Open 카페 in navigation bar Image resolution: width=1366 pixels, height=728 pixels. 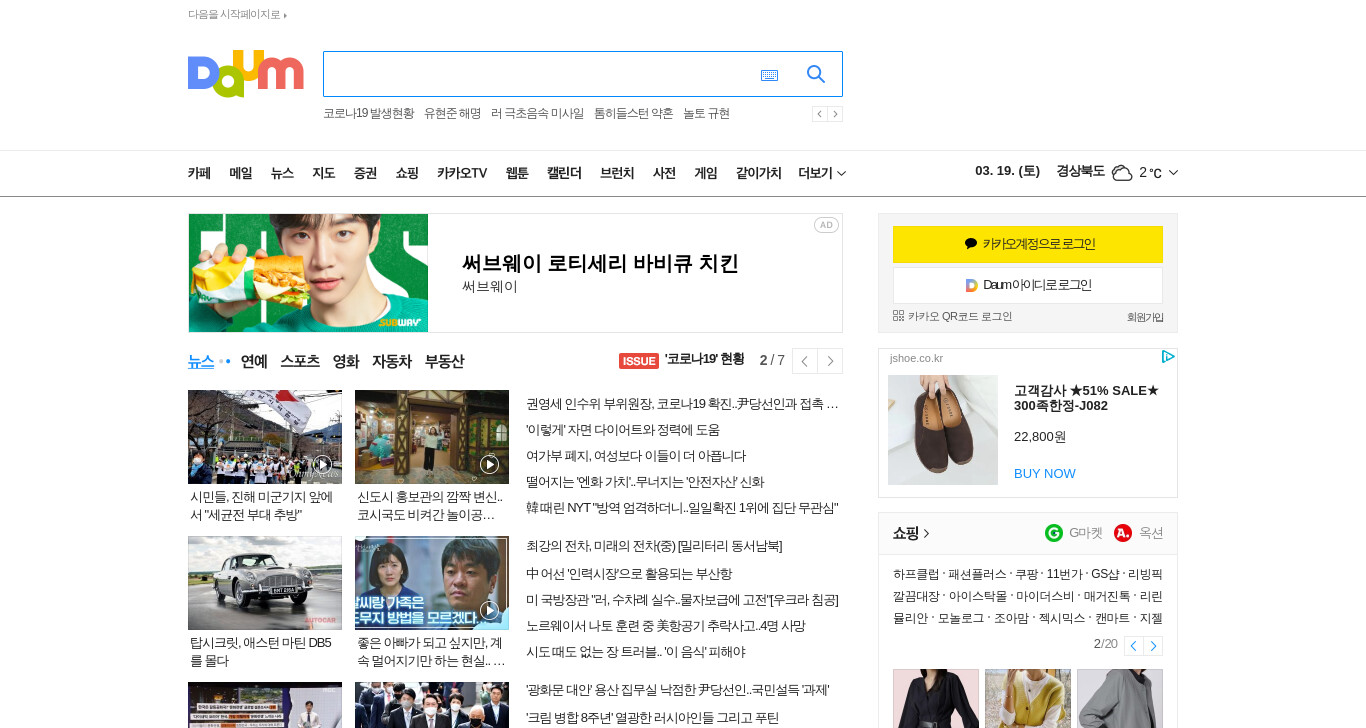[199, 173]
